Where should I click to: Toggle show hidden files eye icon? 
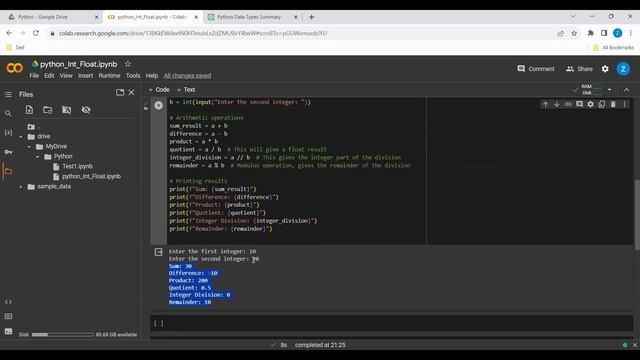click(x=86, y=110)
